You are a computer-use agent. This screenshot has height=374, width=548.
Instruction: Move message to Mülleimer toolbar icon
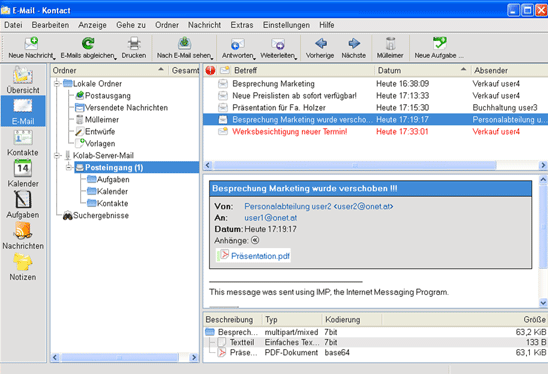point(390,44)
